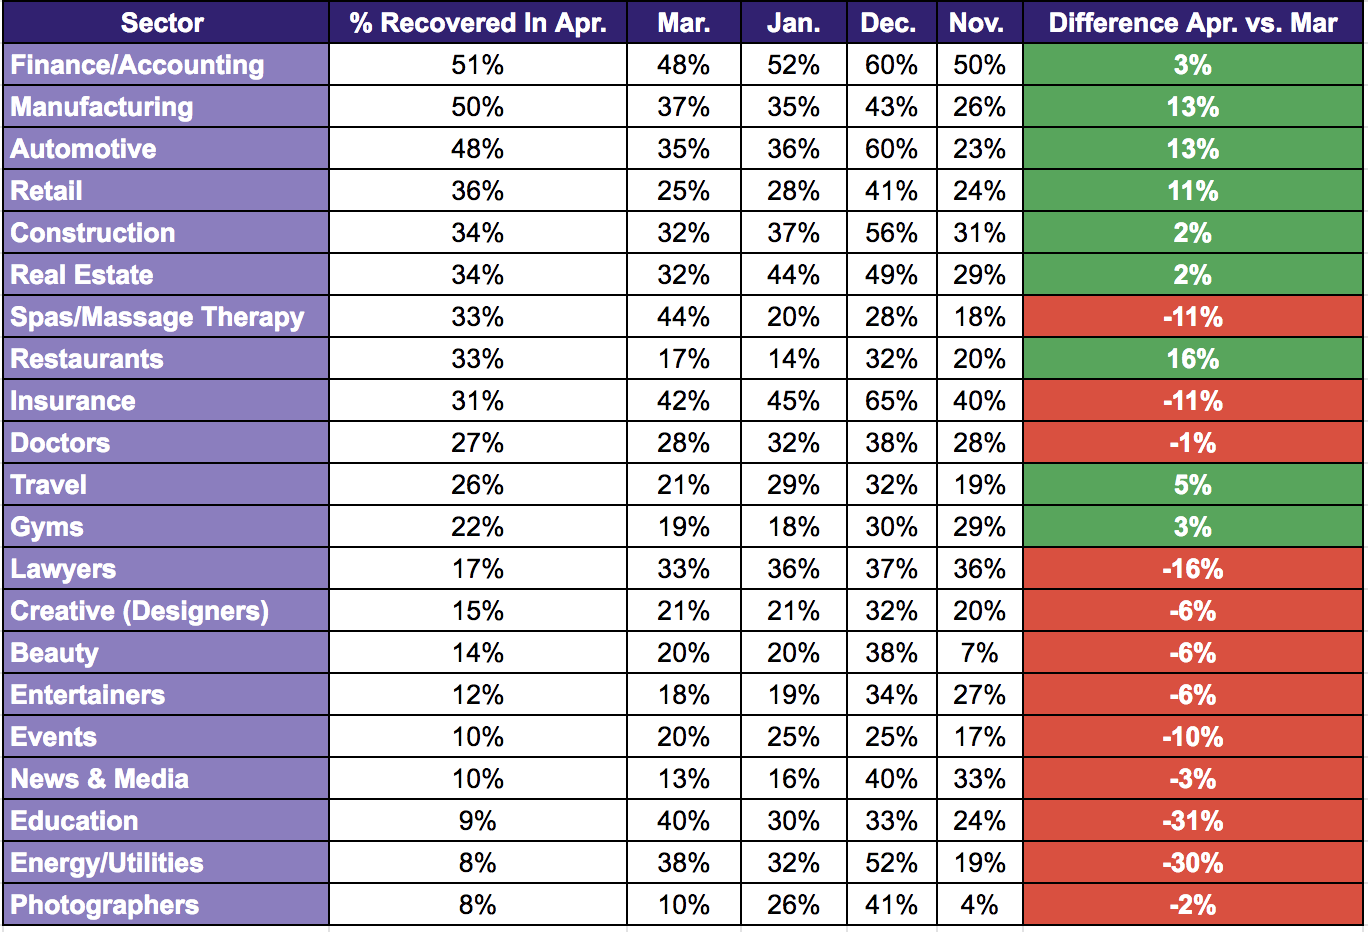Click the Manufacturing row label
Image resolution: width=1368 pixels, height=932 pixels.
(102, 107)
